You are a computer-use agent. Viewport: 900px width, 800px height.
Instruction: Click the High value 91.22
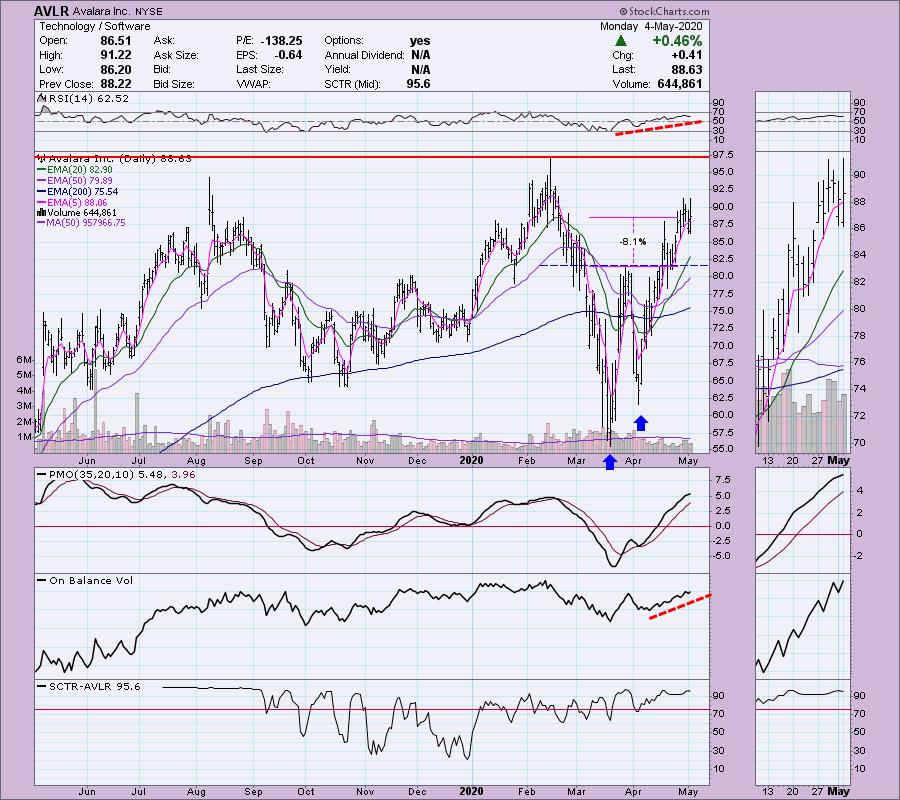[x=116, y=55]
